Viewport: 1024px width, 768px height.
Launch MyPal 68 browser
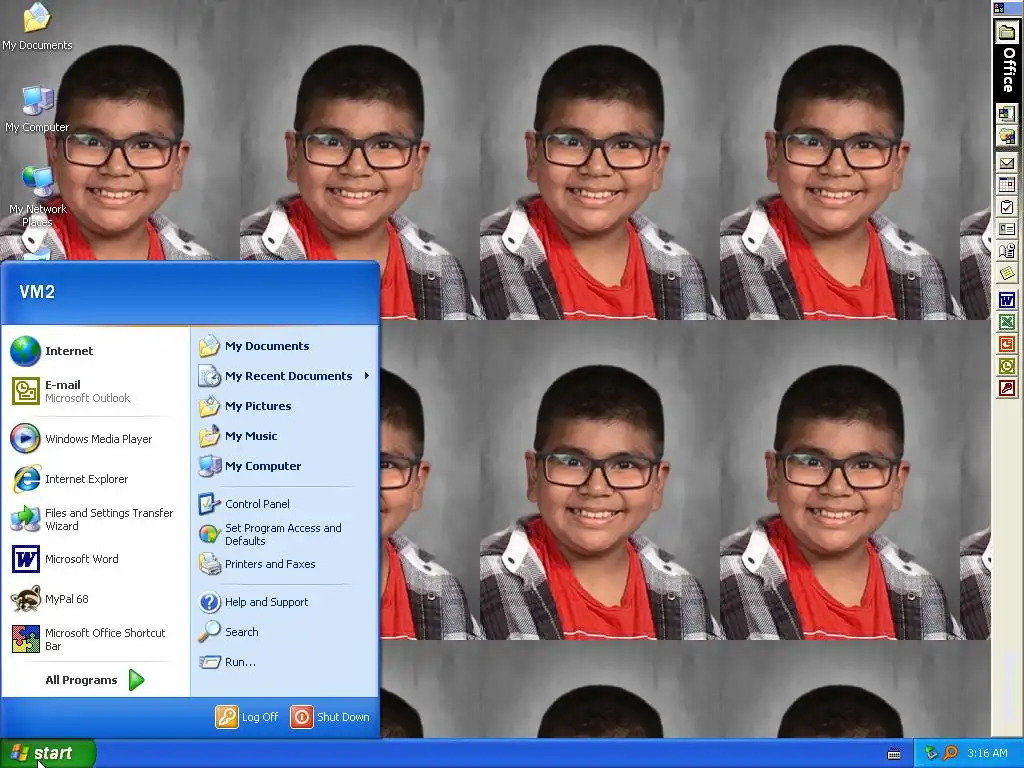point(95,599)
